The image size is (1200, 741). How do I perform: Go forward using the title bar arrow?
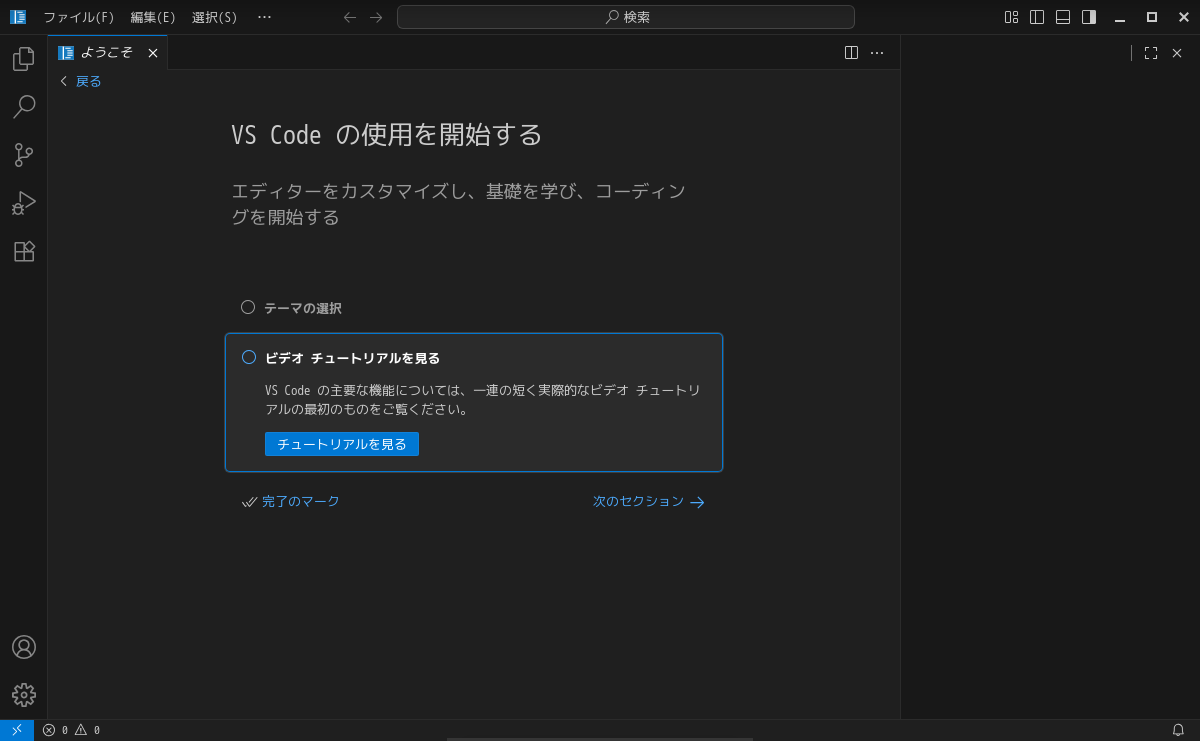376,17
